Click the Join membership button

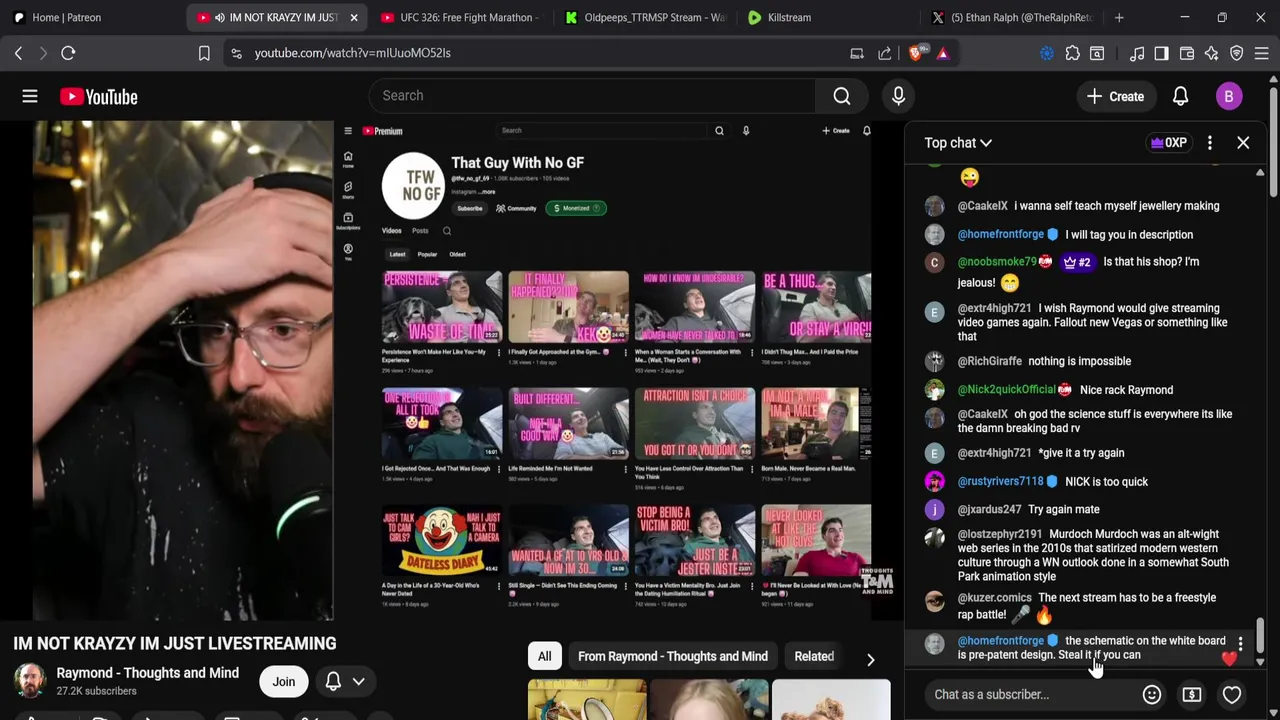point(284,682)
